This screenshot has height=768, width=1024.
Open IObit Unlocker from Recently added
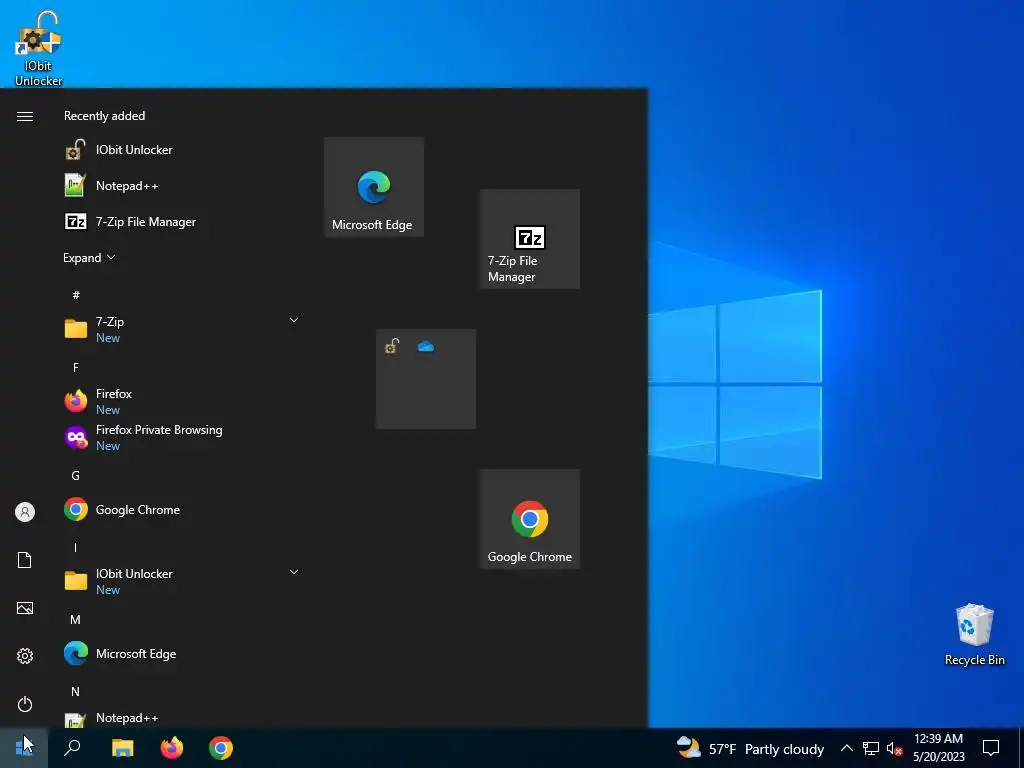180,150
